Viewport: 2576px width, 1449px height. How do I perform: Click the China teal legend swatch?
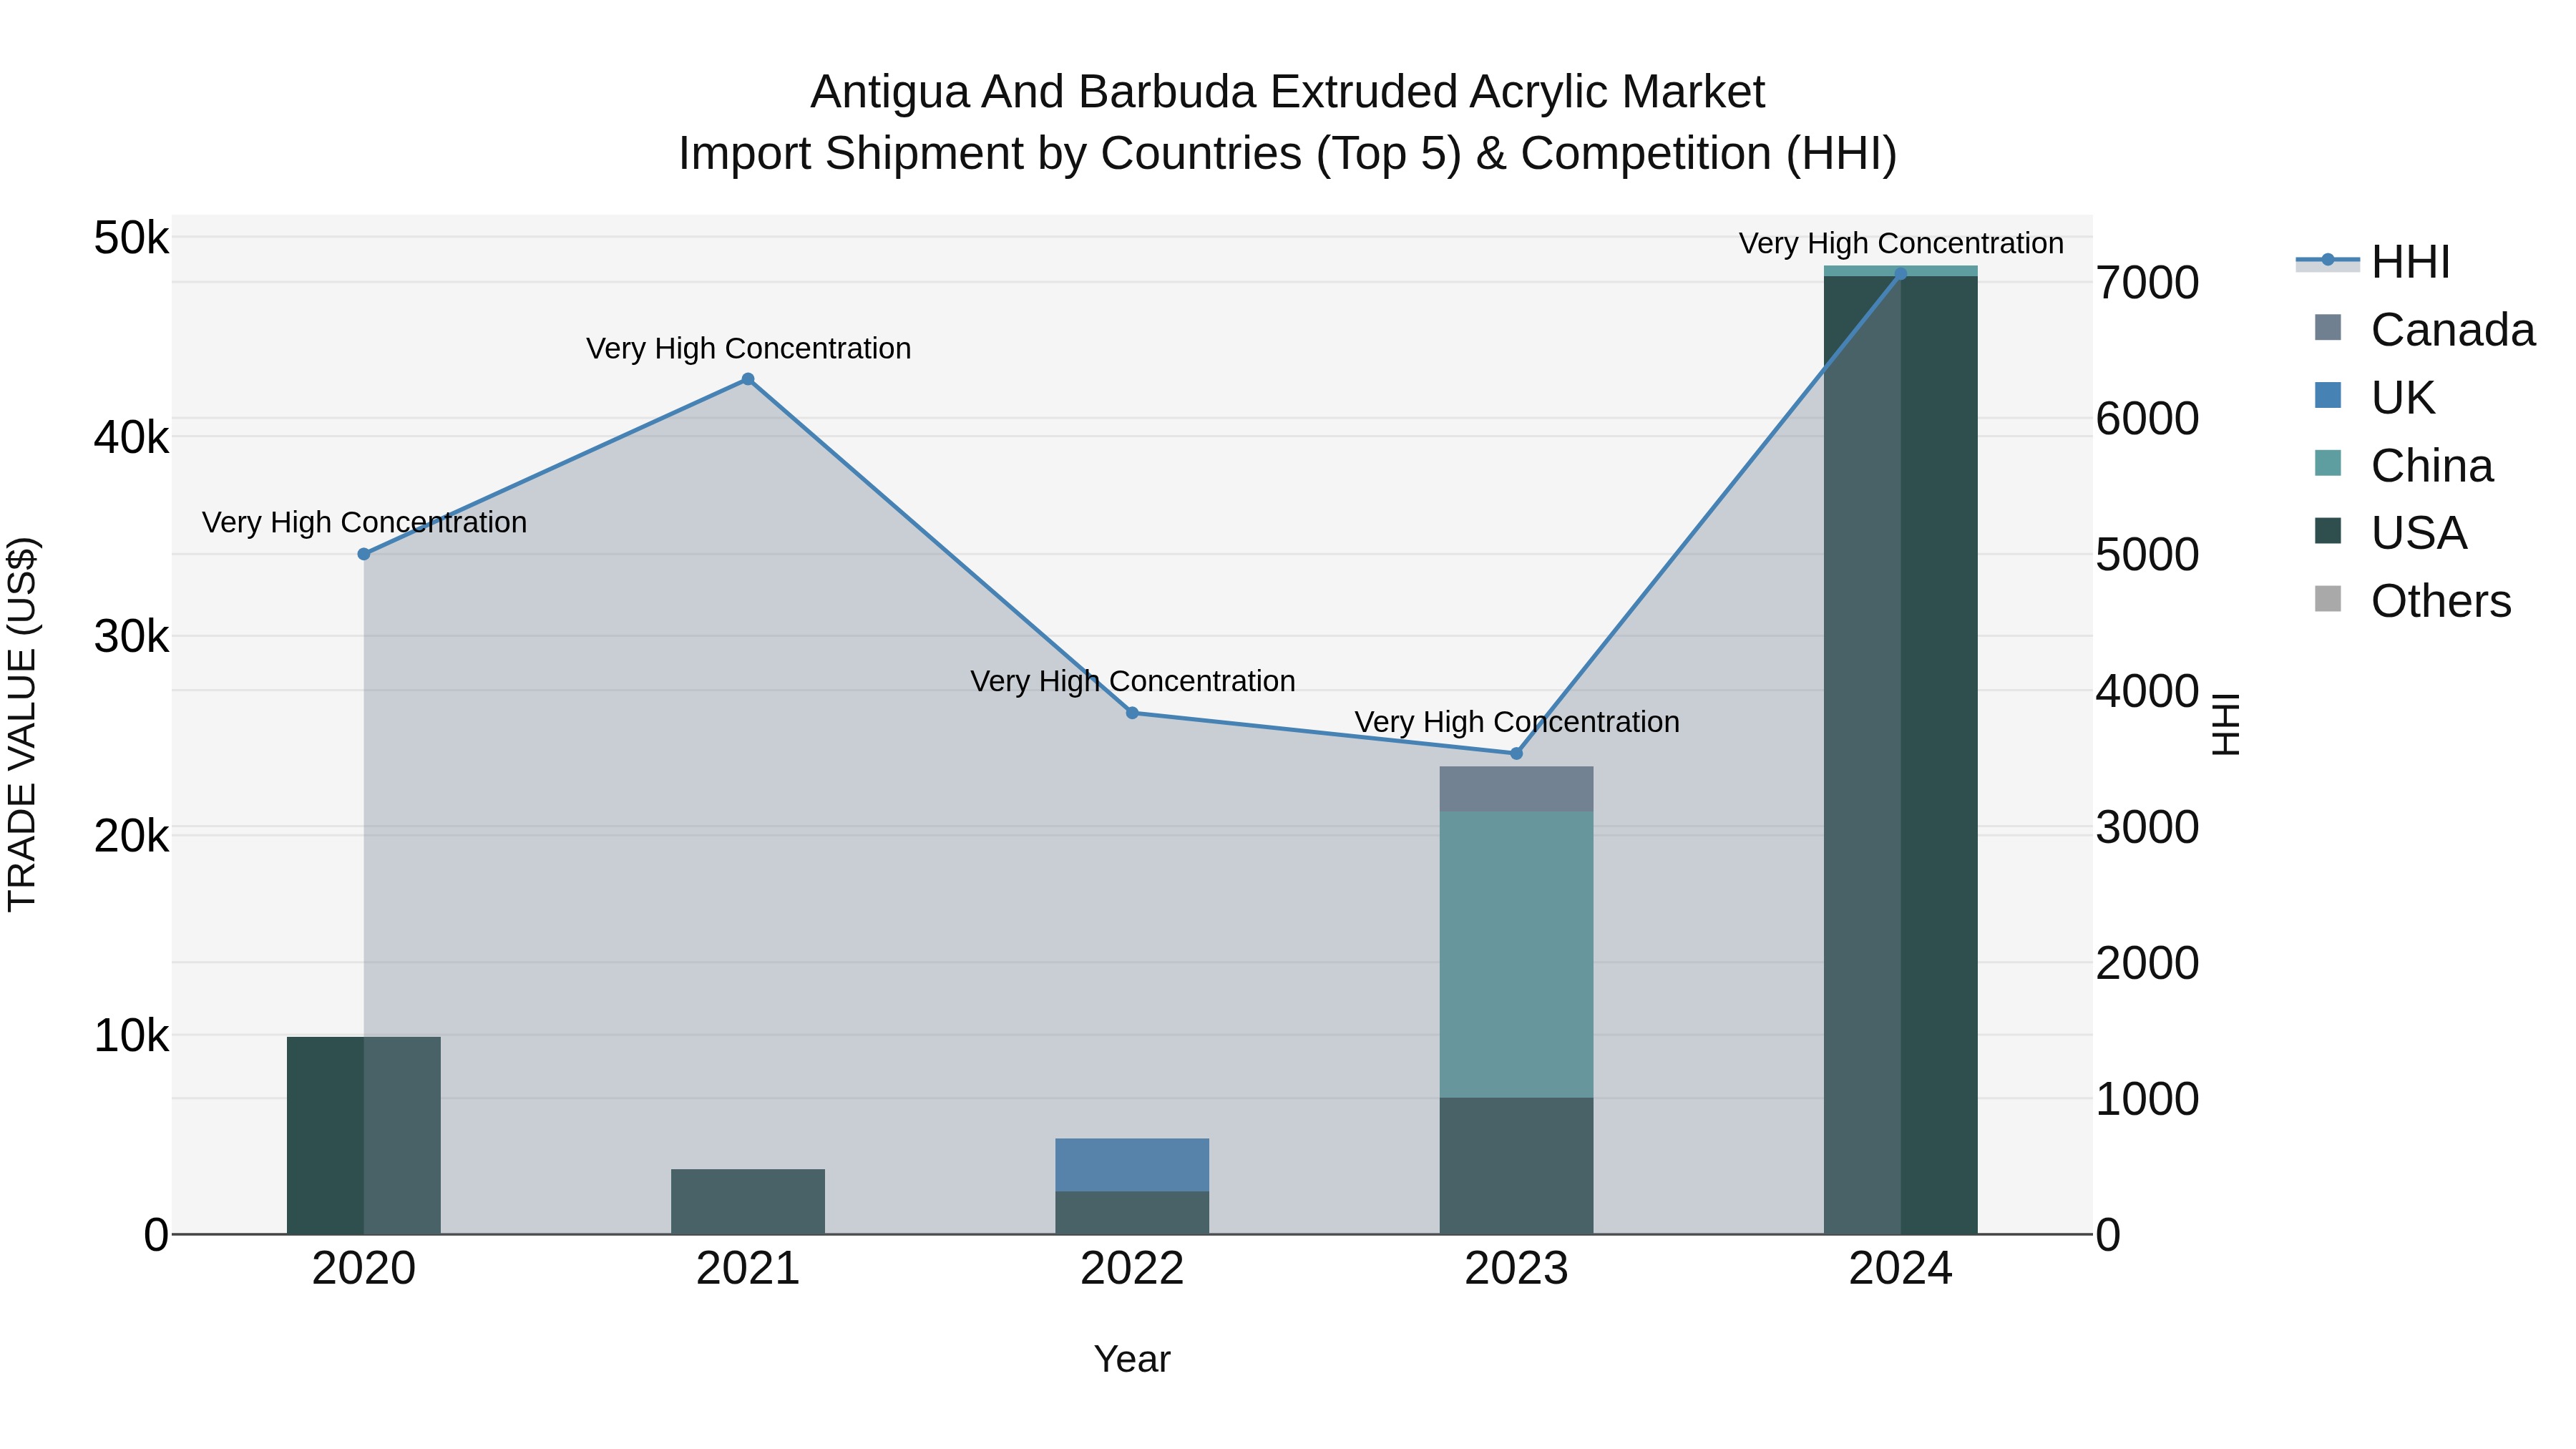[2328, 463]
